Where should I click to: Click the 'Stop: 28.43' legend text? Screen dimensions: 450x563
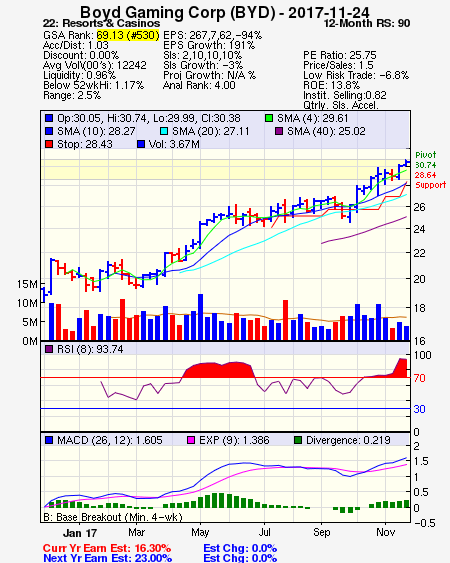[85, 144]
